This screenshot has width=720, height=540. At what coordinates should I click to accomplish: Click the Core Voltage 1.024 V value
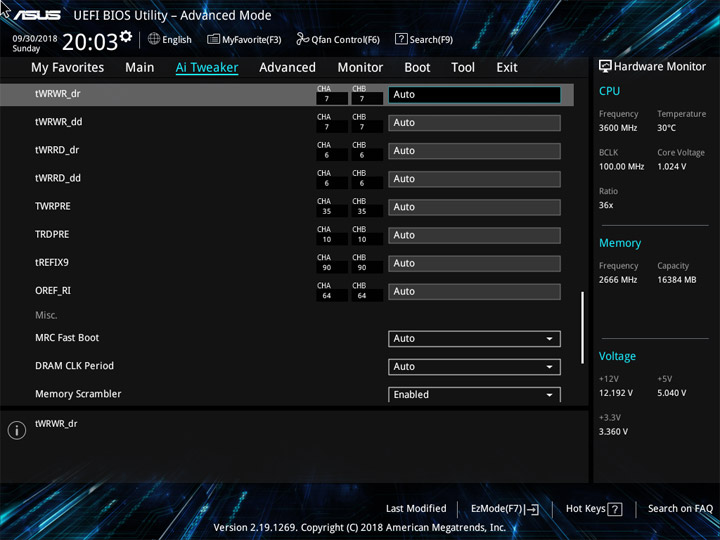pyautogui.click(x=672, y=166)
